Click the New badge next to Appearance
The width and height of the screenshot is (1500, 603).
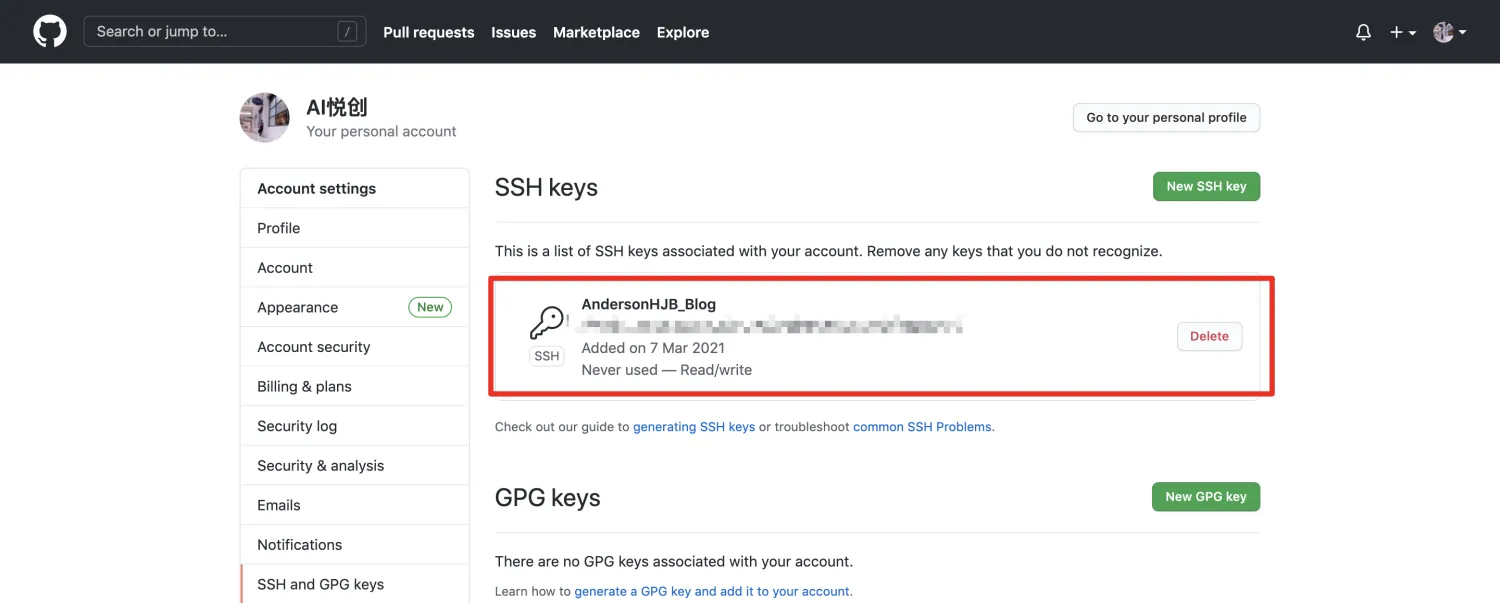point(430,307)
